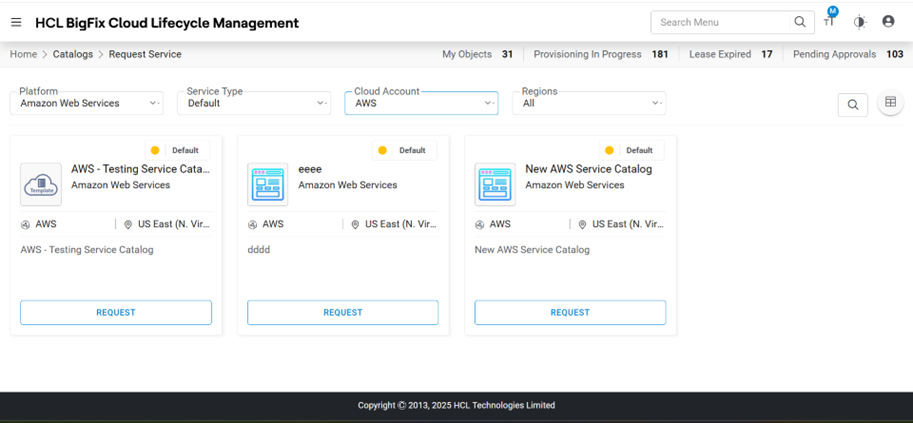Open the hamburger navigation menu
The image size is (913, 423).
16,22
